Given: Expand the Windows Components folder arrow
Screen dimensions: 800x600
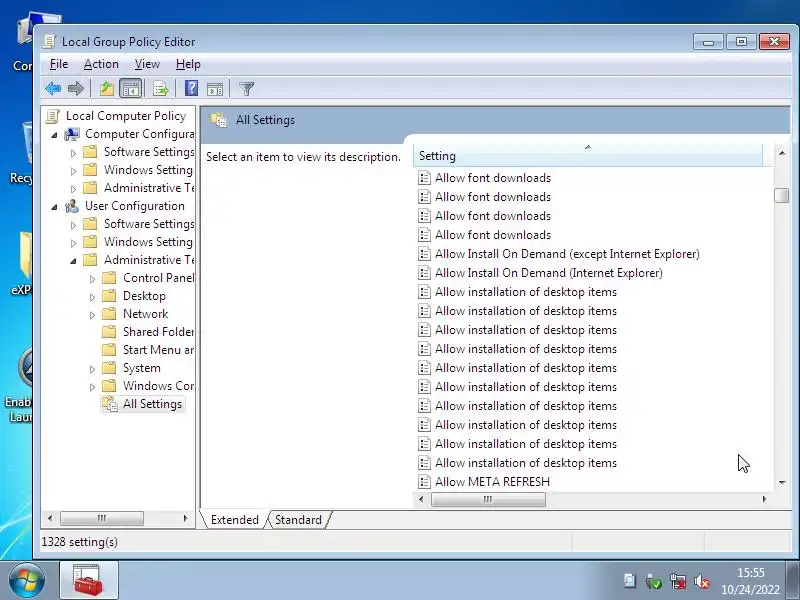Looking at the screenshot, I should [x=92, y=387].
